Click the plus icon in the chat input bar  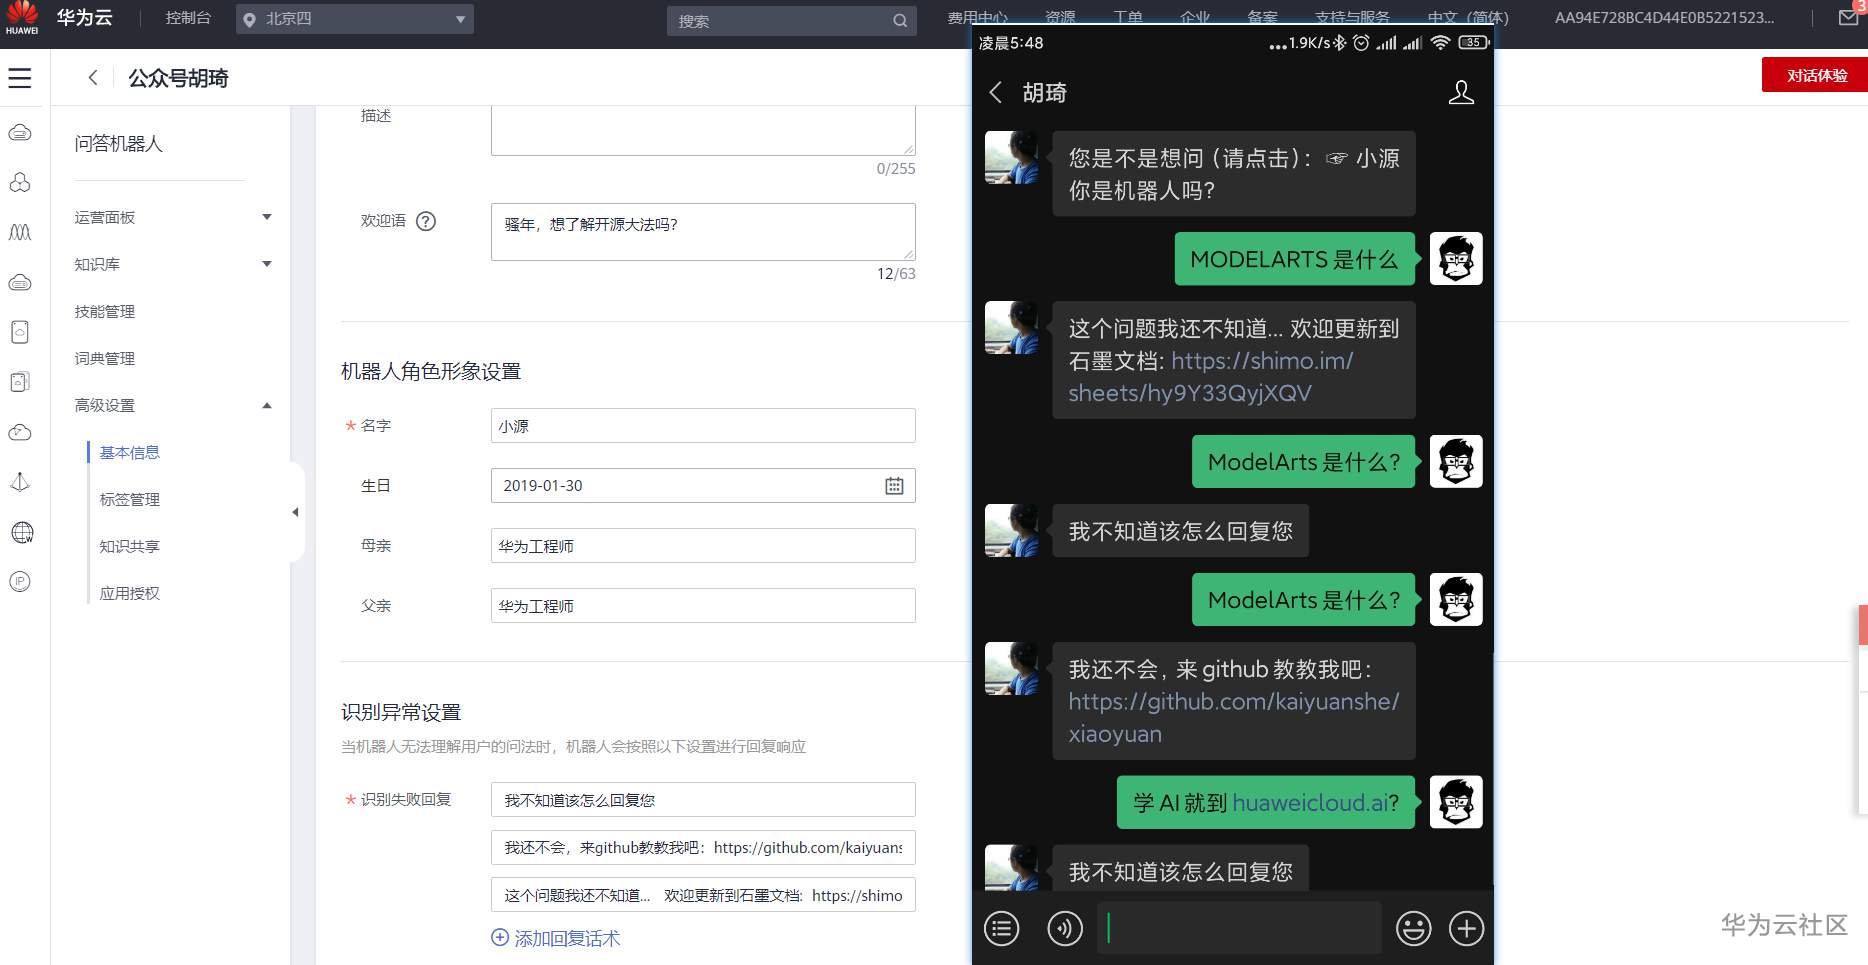(1466, 928)
